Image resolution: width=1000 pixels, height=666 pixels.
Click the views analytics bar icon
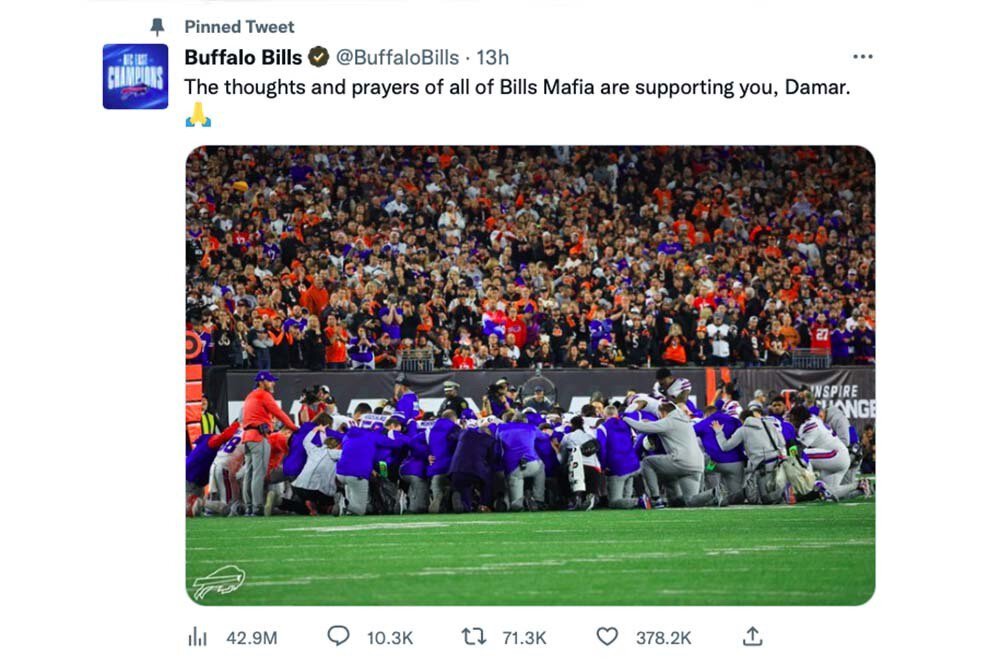pos(197,636)
